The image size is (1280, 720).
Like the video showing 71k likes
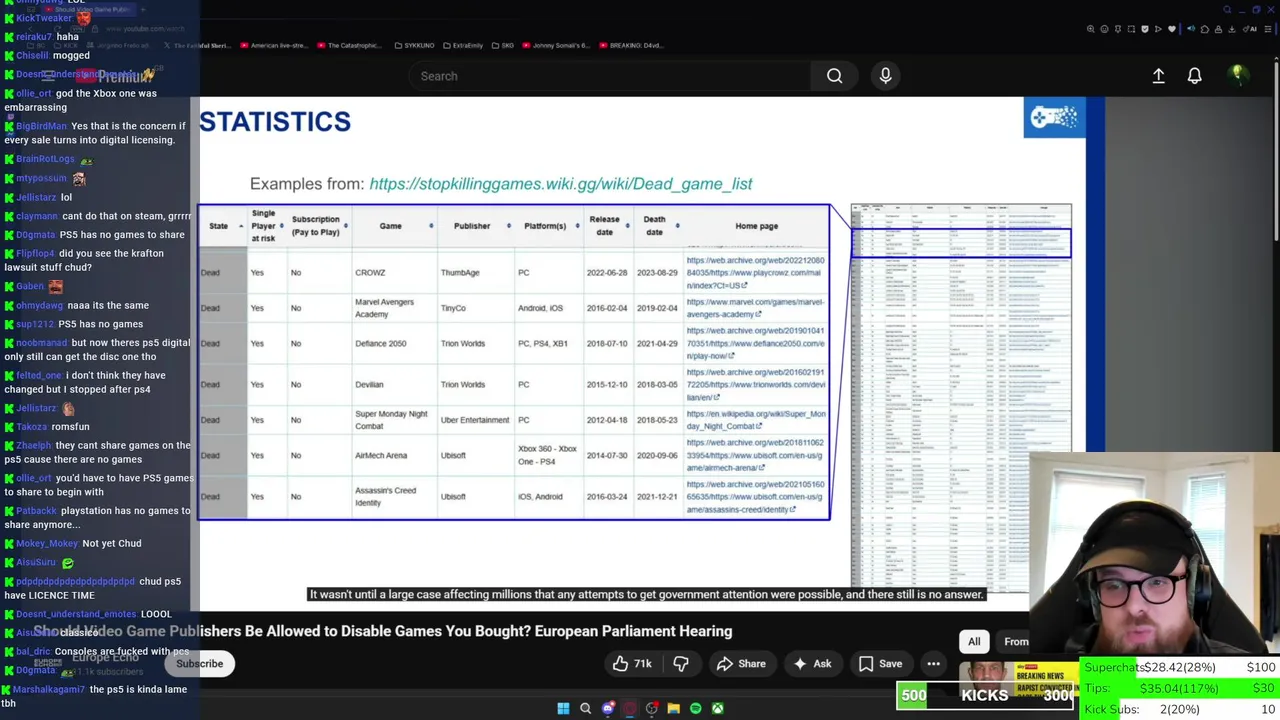(x=632, y=664)
